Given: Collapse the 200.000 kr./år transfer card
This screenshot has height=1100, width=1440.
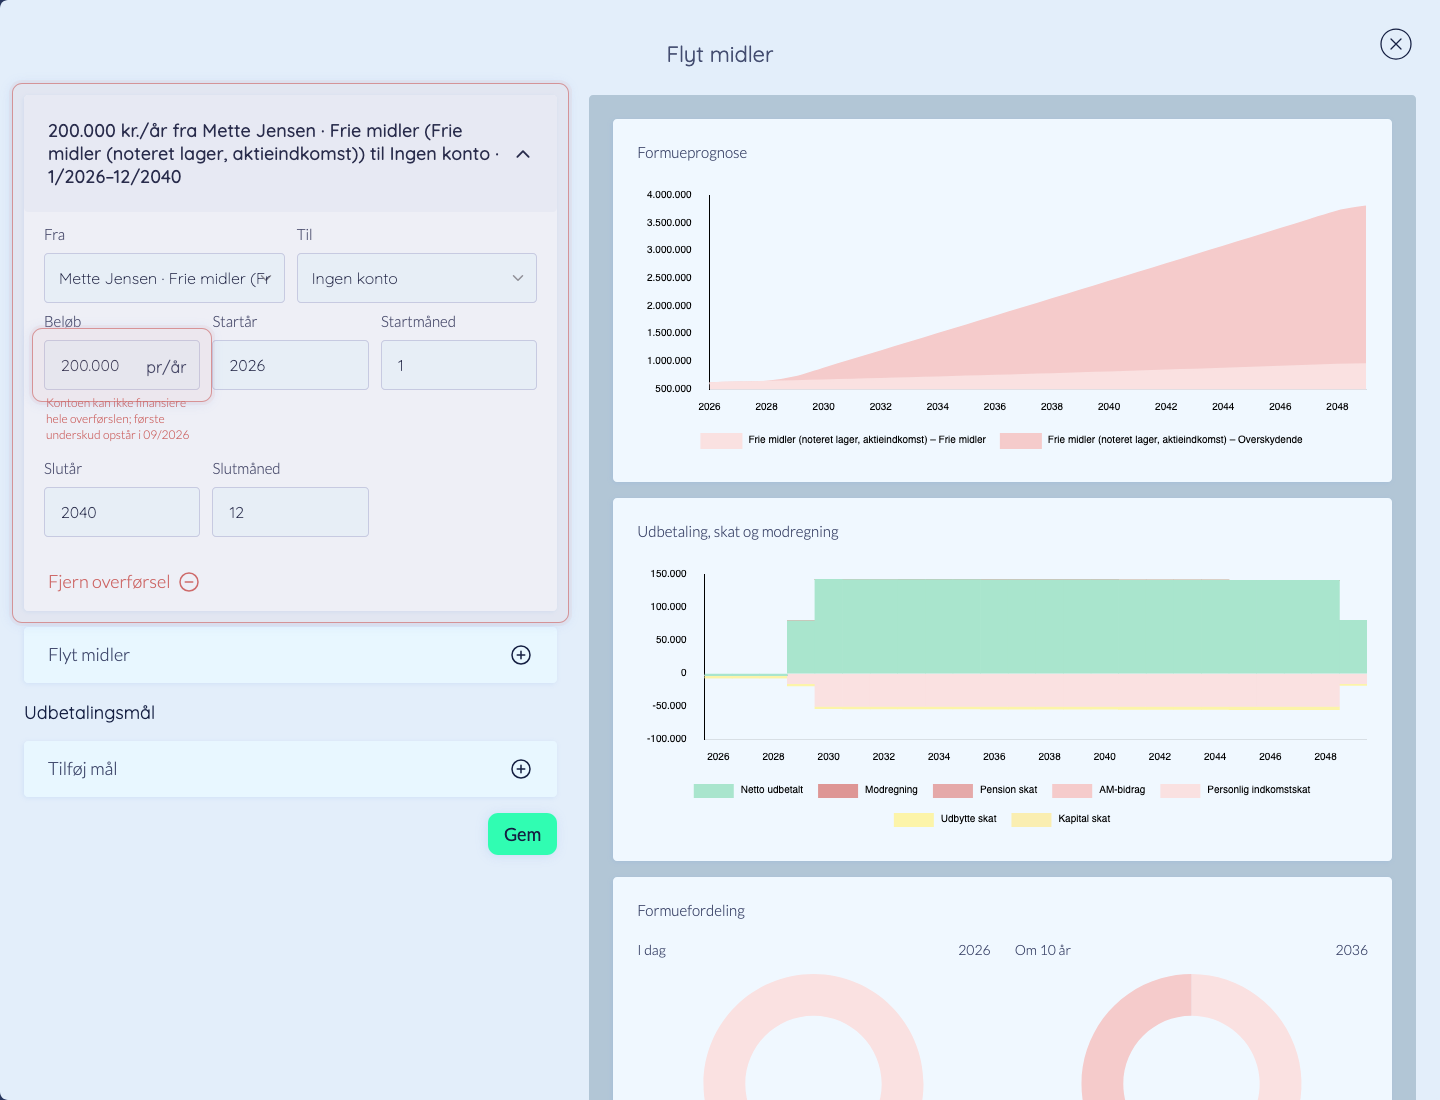Looking at the screenshot, I should [523, 154].
